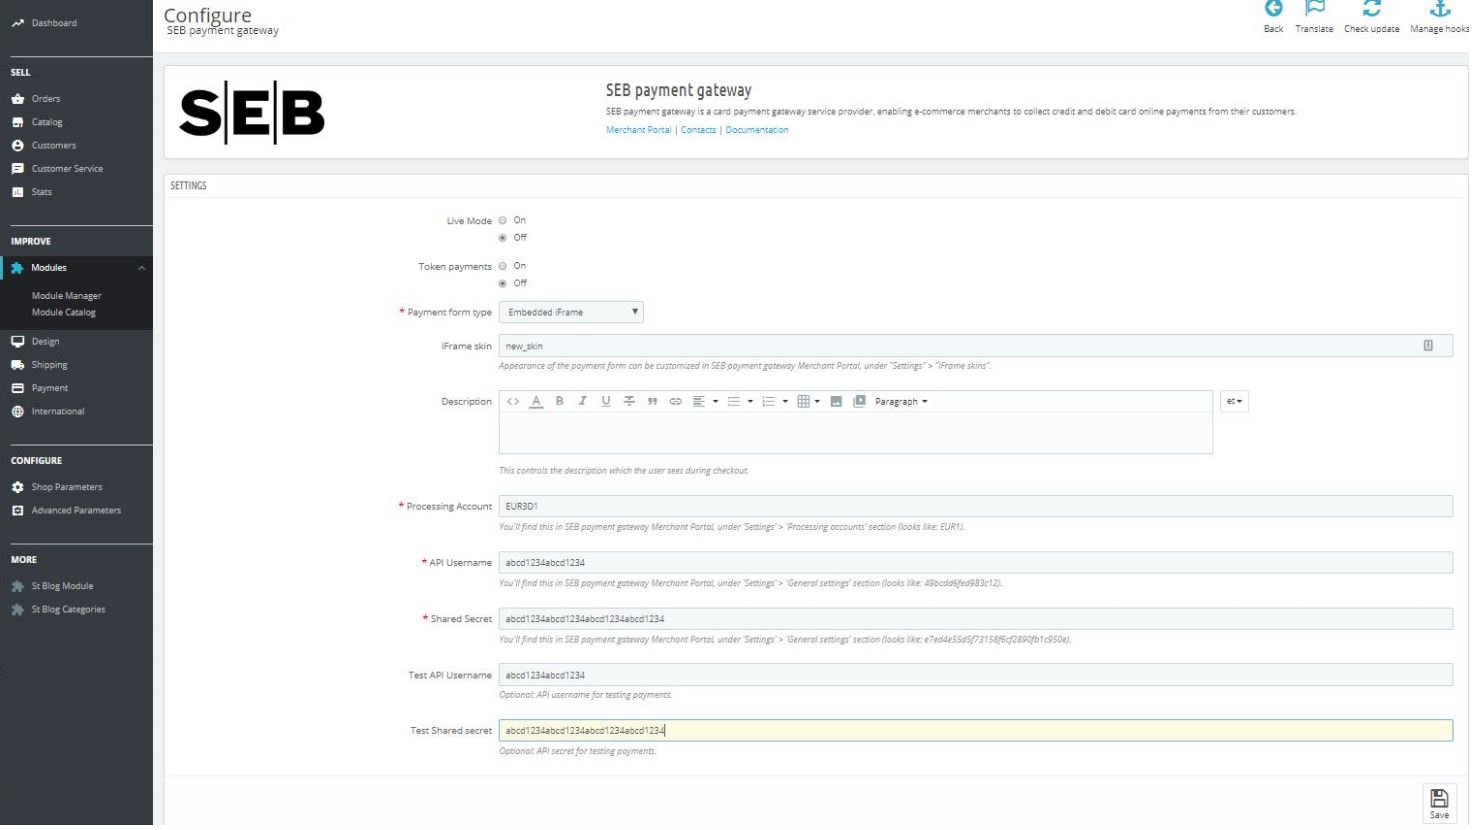Image resolution: width=1473 pixels, height=830 pixels.
Task: Open Module Manager submenu item
Action: pyautogui.click(x=67, y=296)
